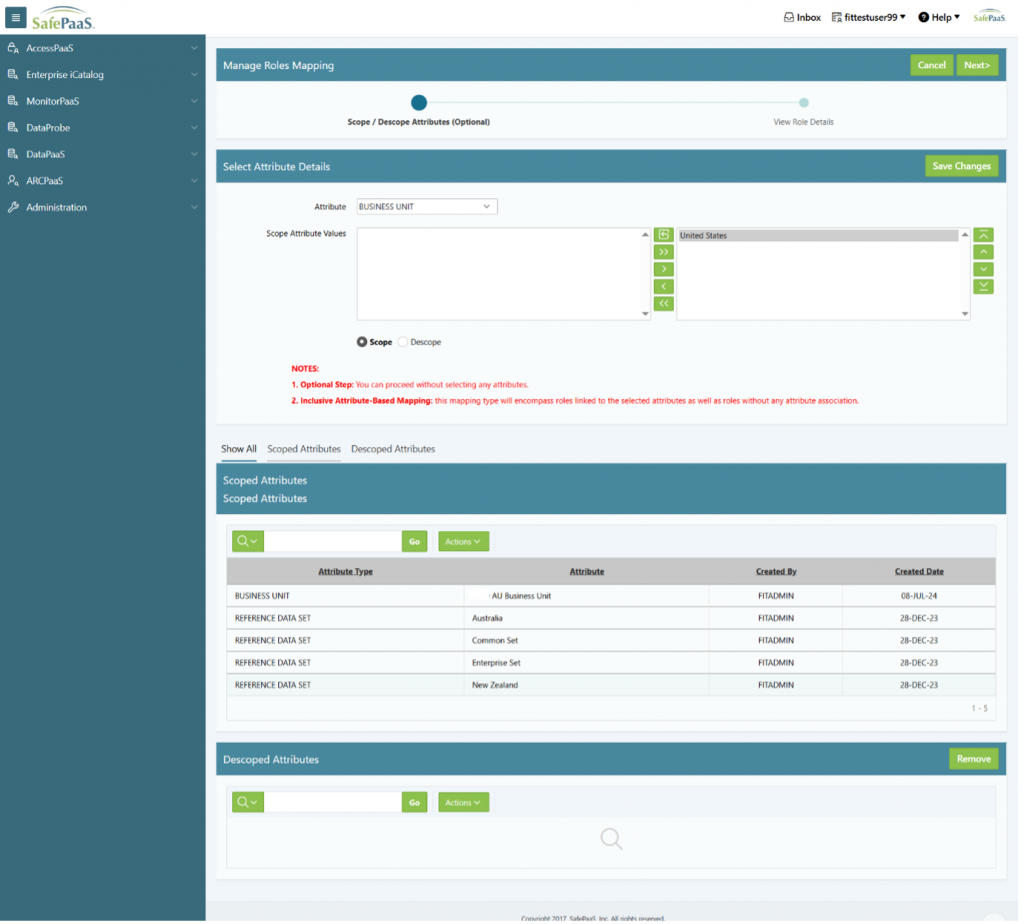
Task: Click the Remove single left-arrow shuttle button
Action: click(663, 286)
